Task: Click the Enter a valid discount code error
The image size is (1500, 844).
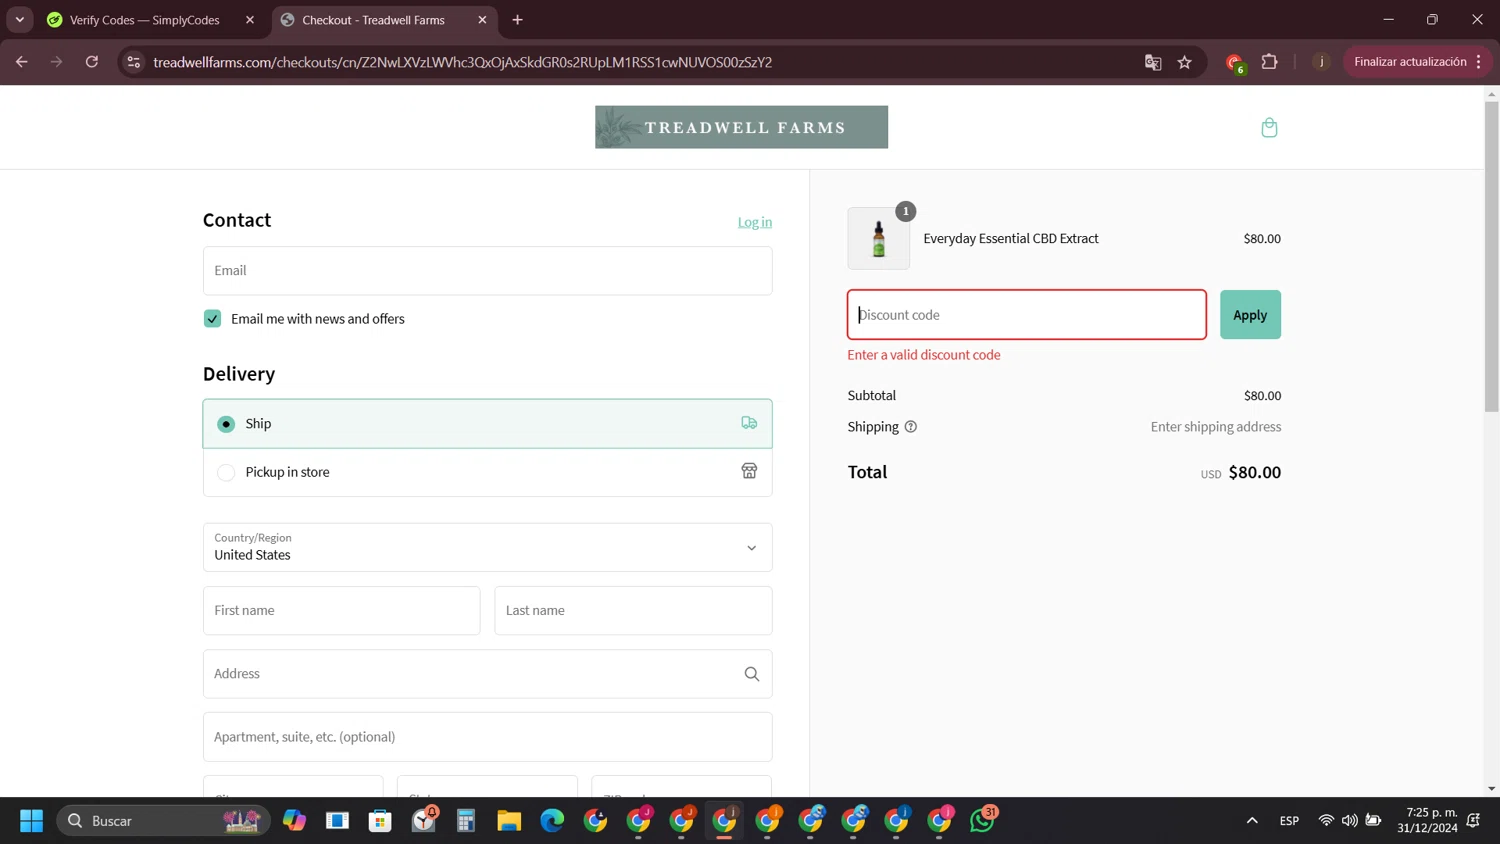Action: 924,355
